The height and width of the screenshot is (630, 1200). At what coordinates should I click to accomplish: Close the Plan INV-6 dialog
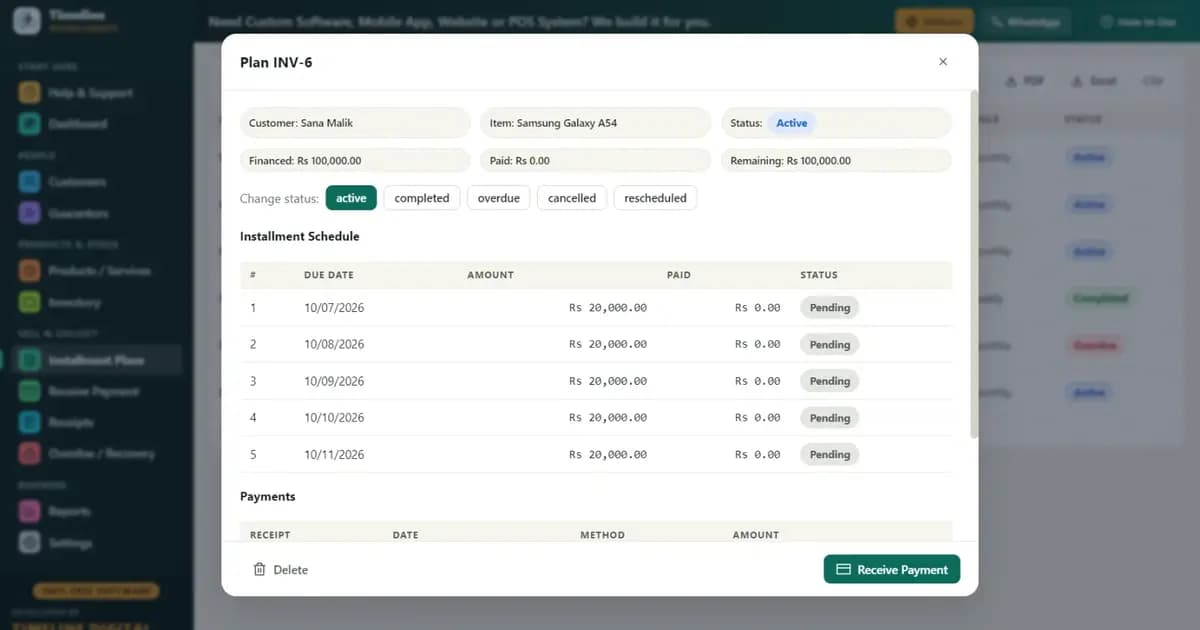tap(942, 62)
